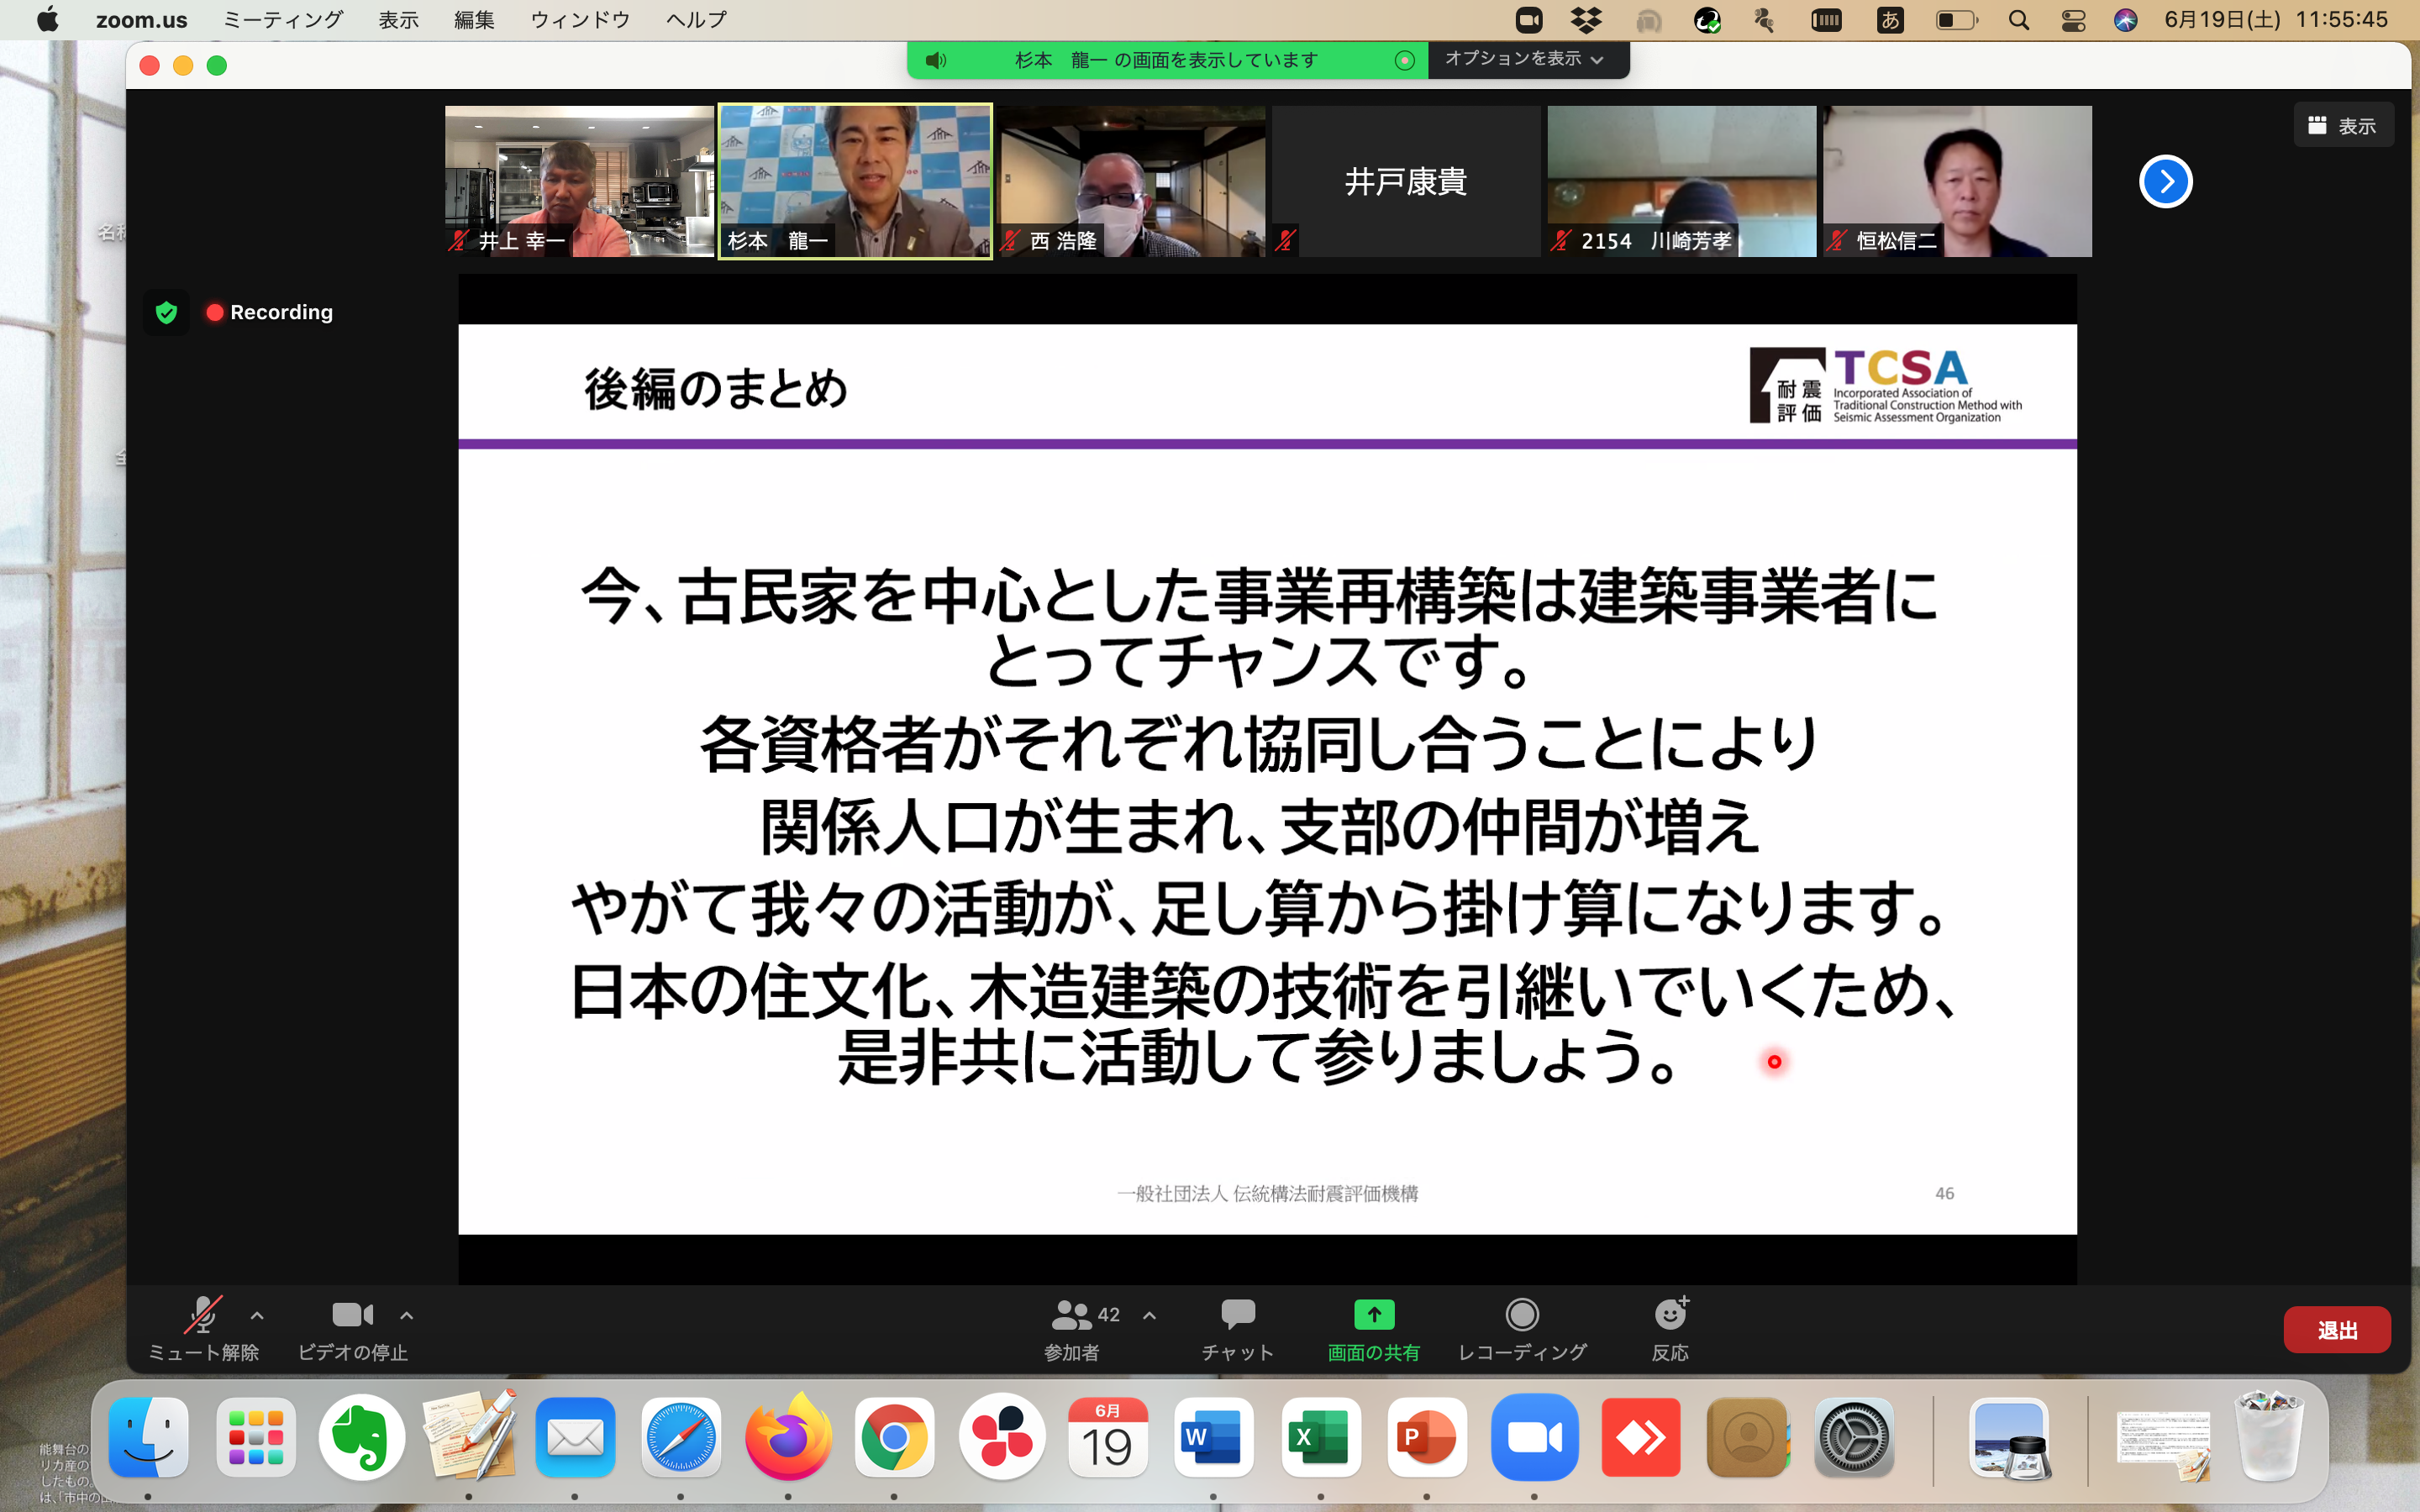Expand video options arrow beside ビデオの停止

pos(406,1316)
